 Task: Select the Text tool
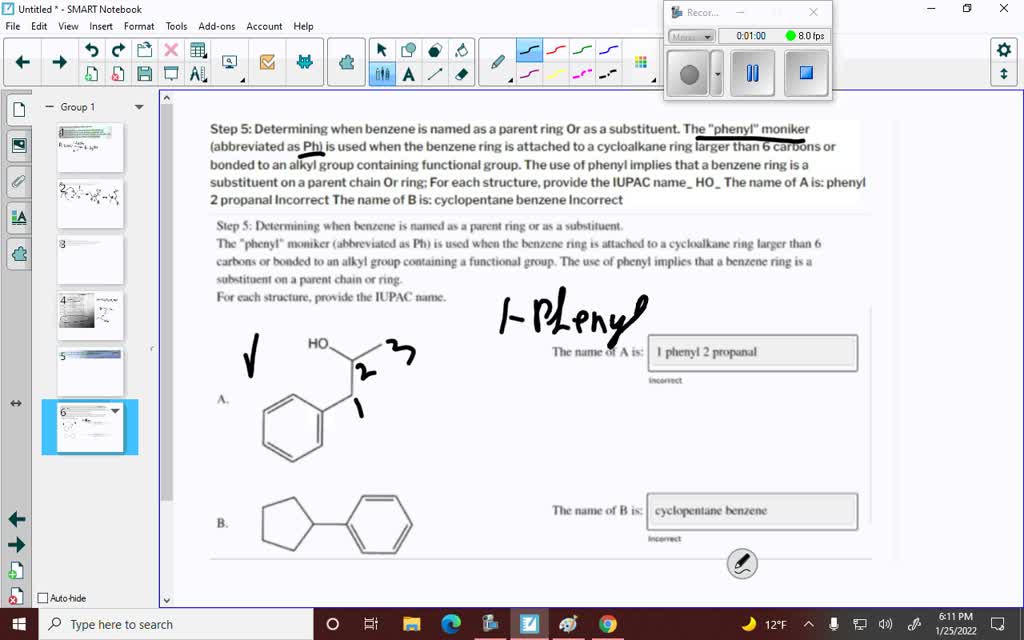(408, 72)
